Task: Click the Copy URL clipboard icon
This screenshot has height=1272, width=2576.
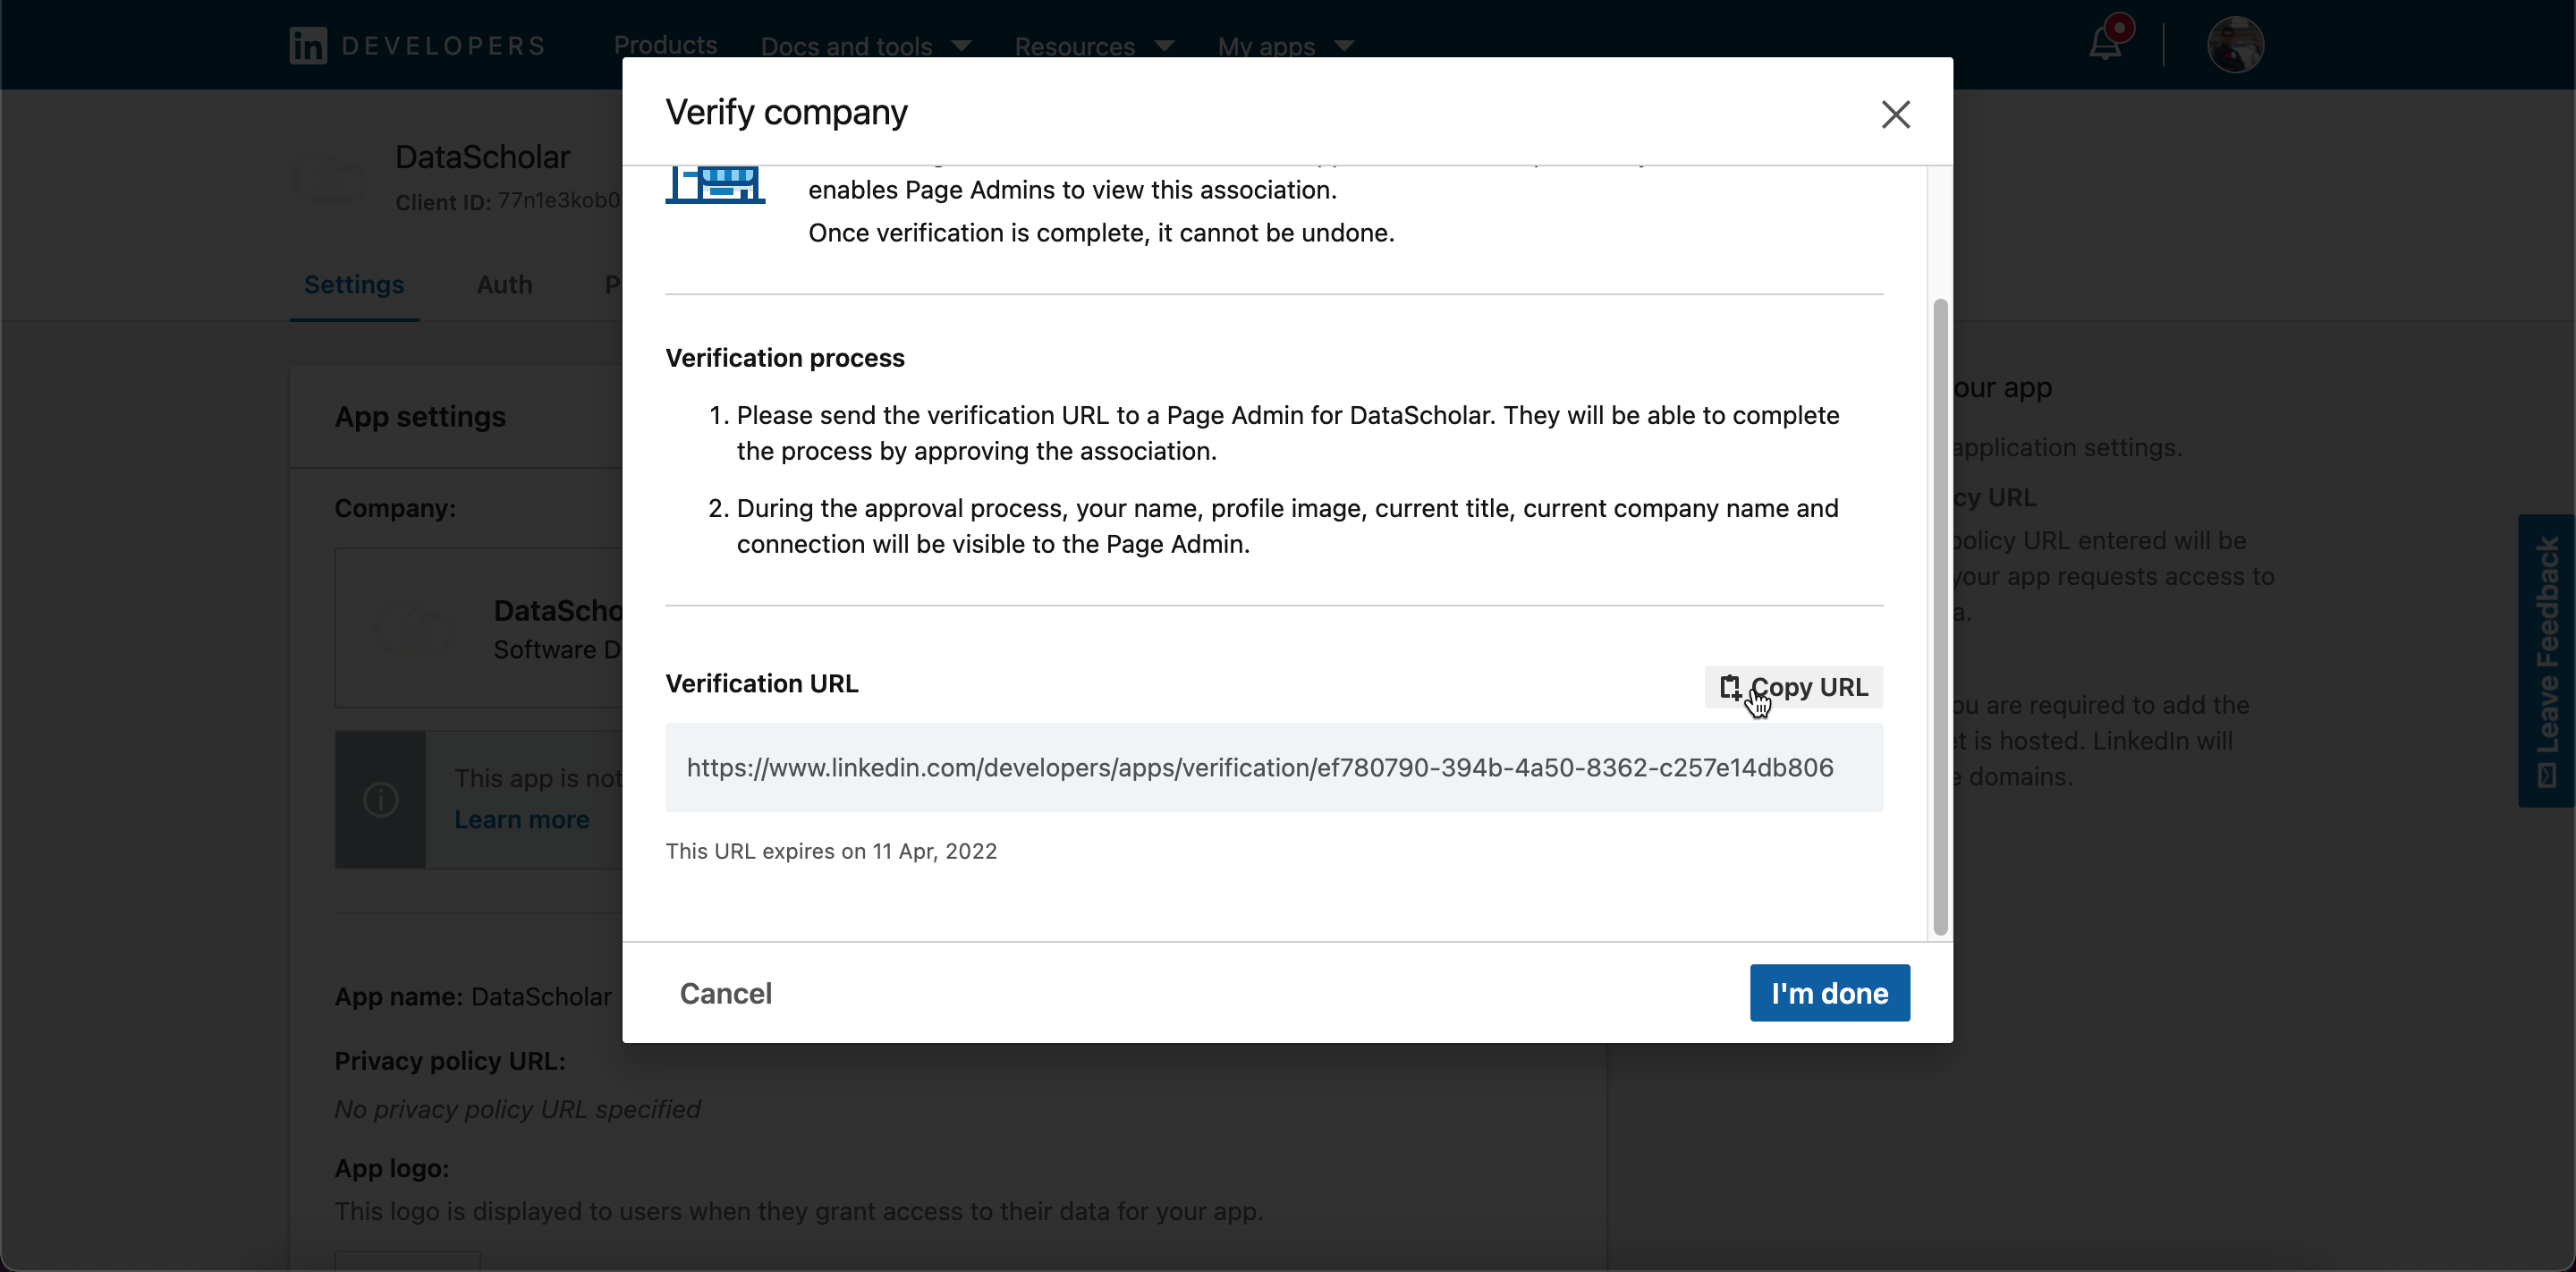Action: 1730,687
